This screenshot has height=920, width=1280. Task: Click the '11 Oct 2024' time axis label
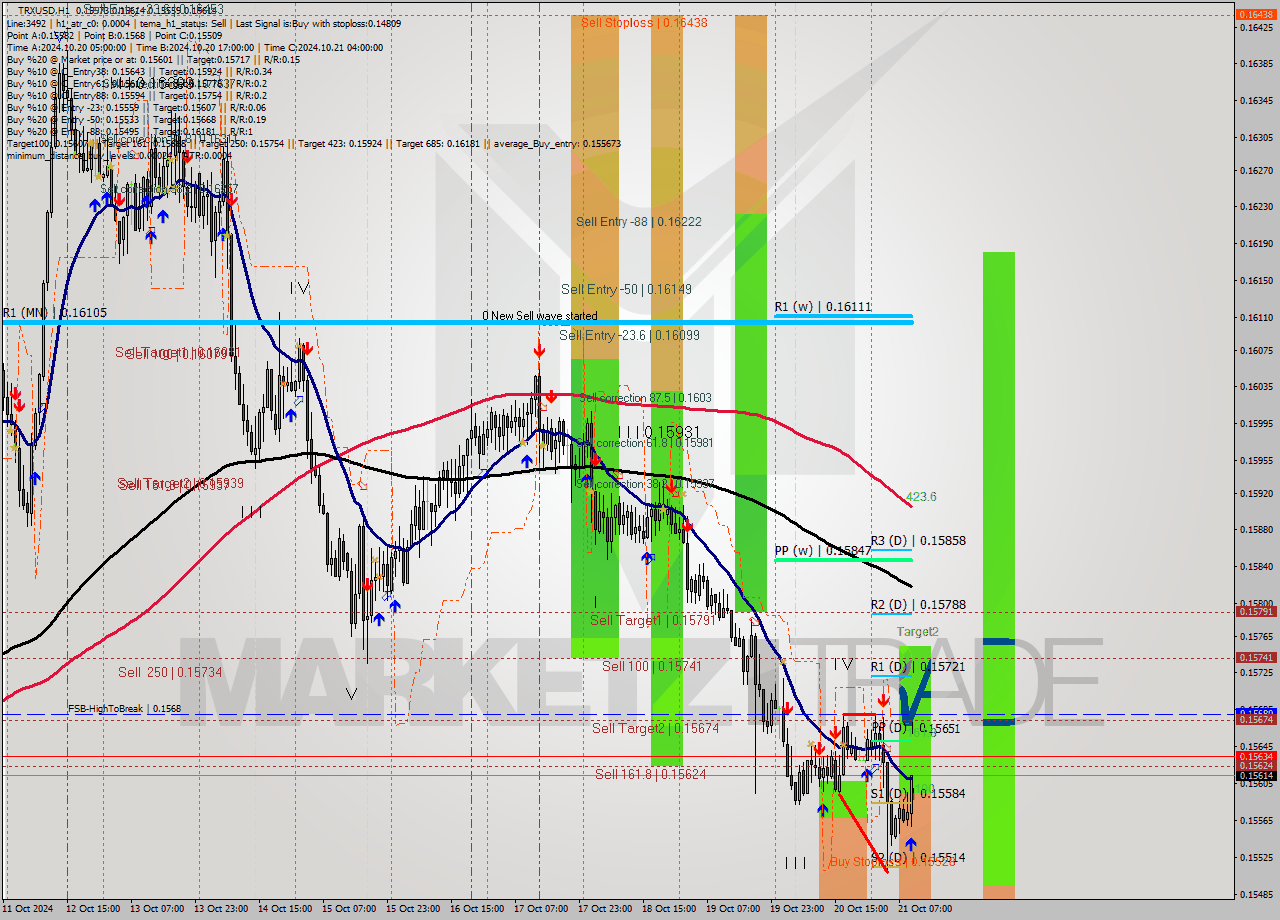click(x=29, y=909)
